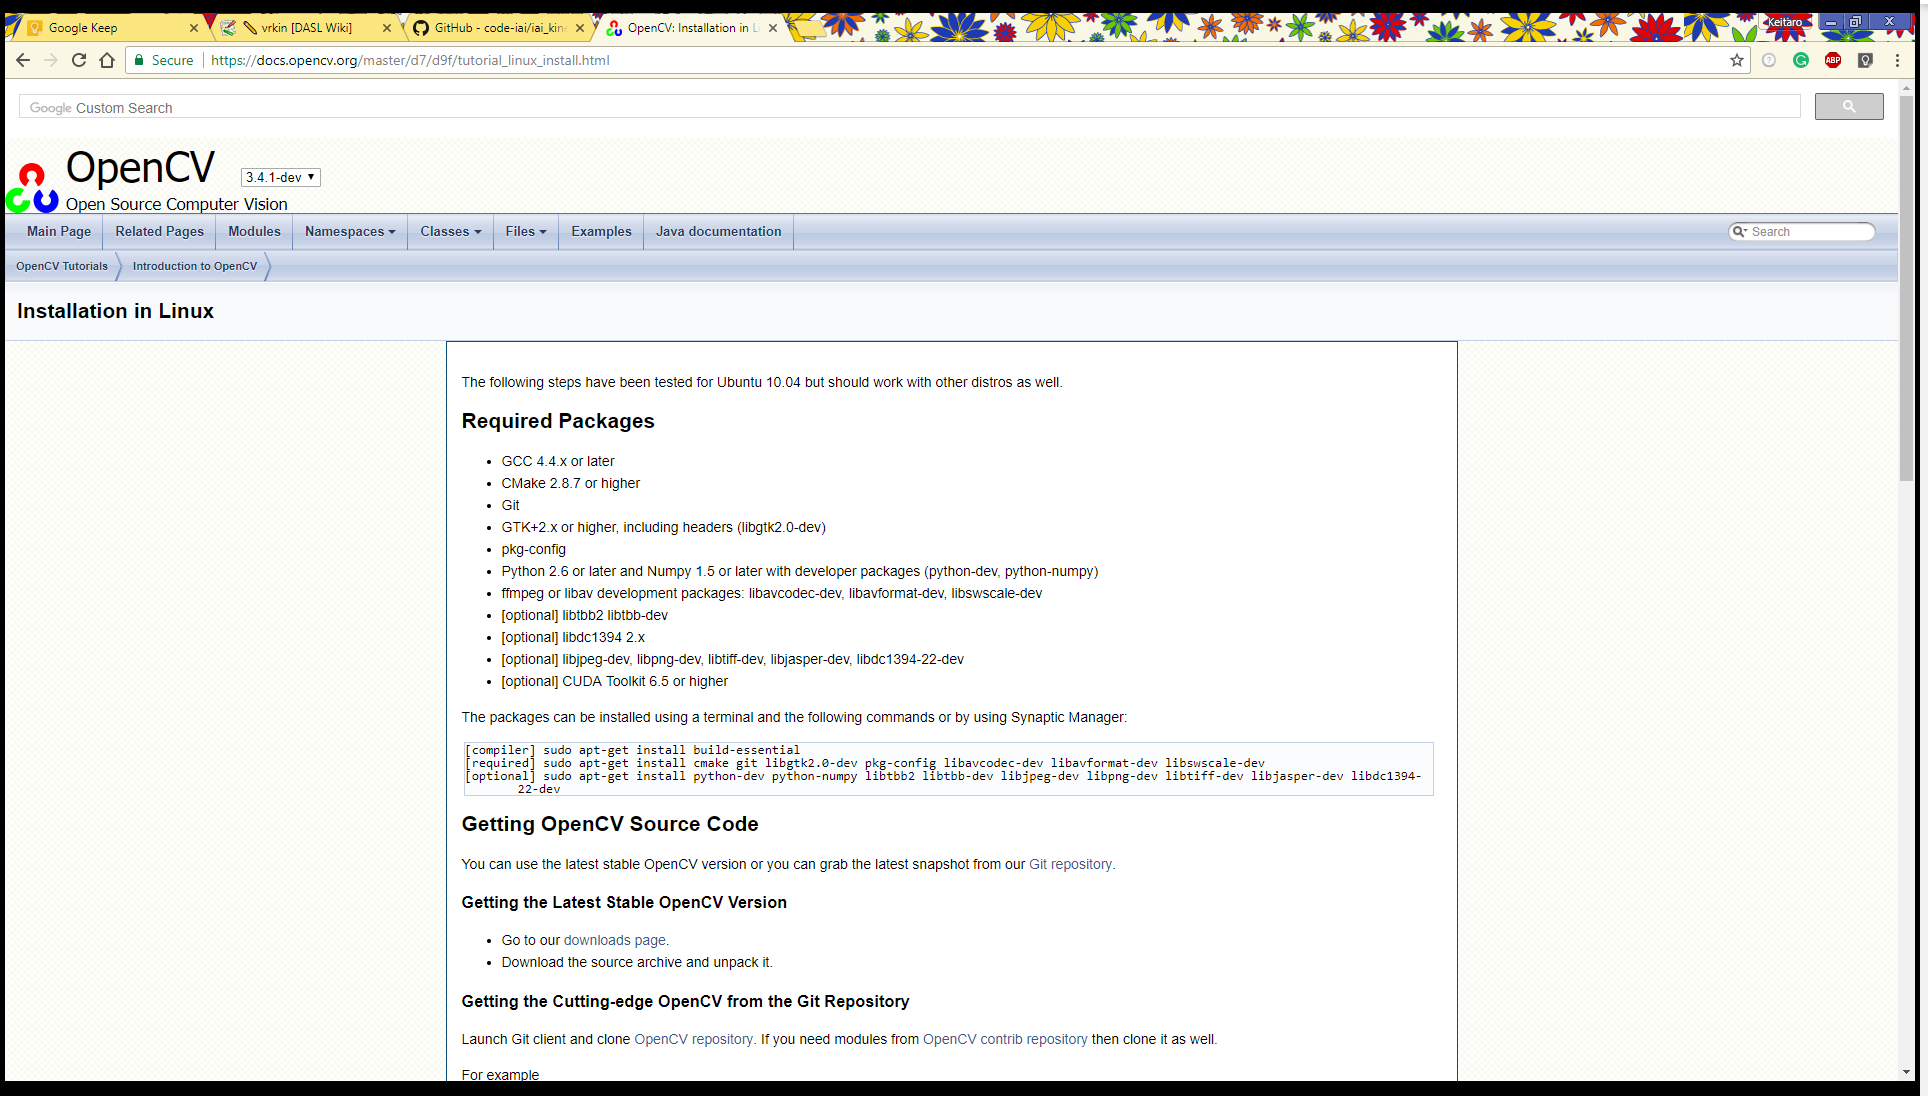Screen dimensions: 1928x1096
Task: Open the Main Page menu item
Action: click(x=59, y=231)
